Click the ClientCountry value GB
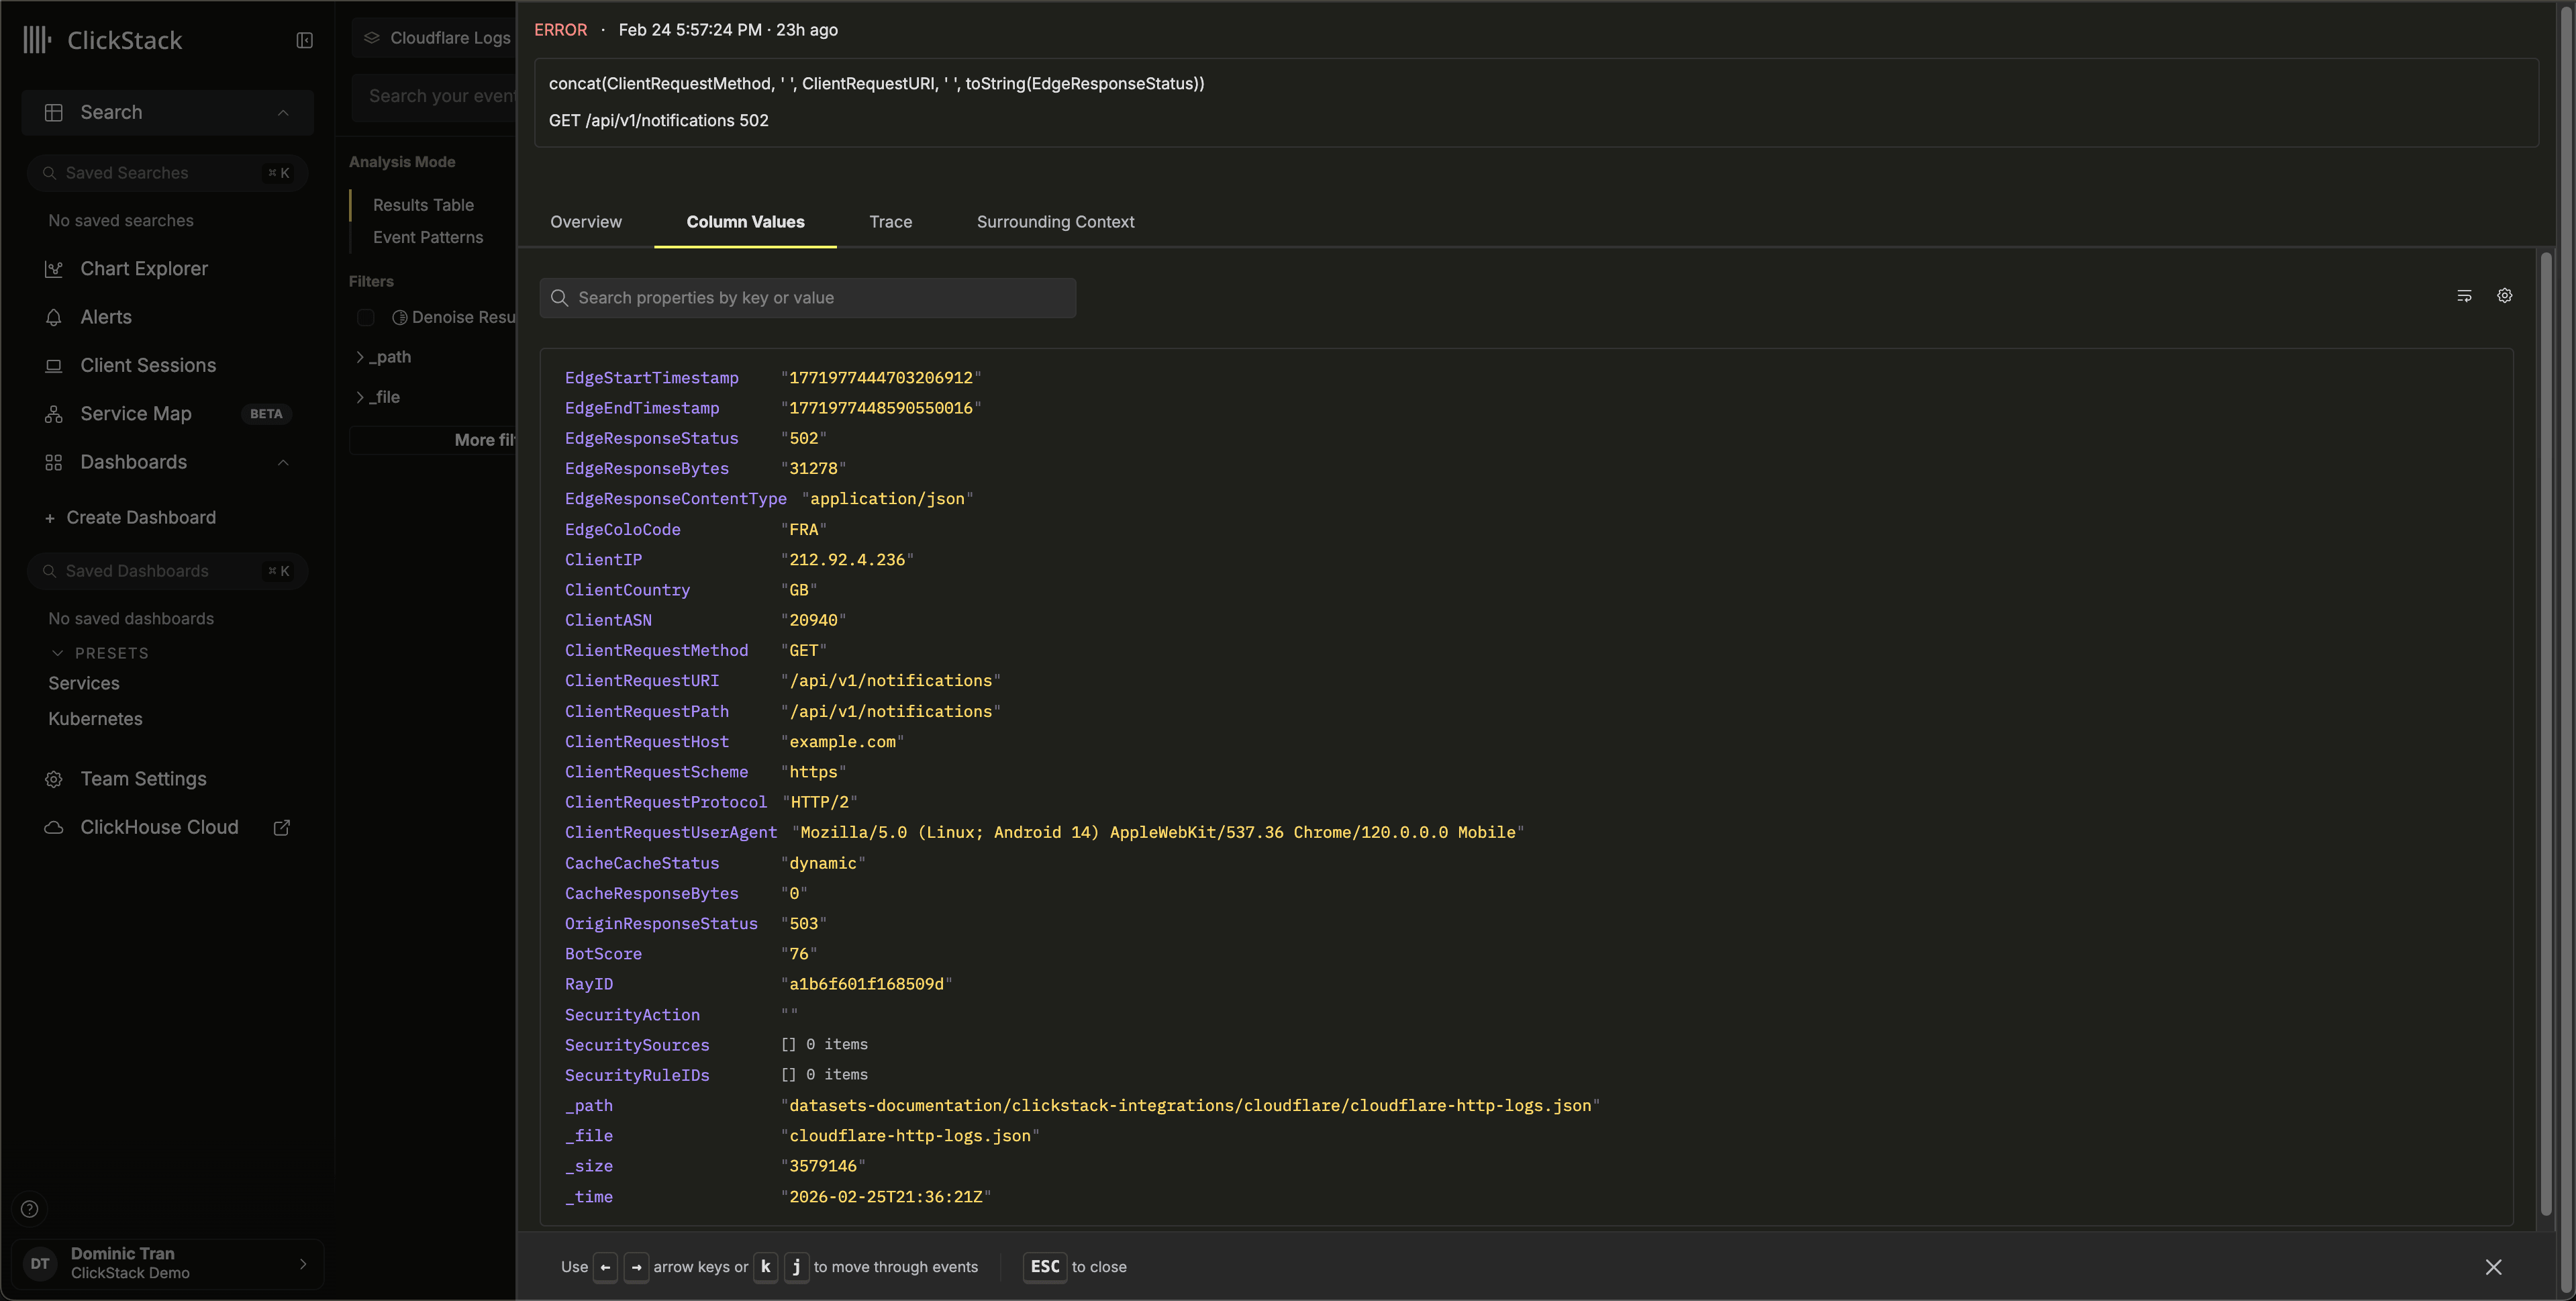The height and width of the screenshot is (1301, 2576). (x=799, y=590)
